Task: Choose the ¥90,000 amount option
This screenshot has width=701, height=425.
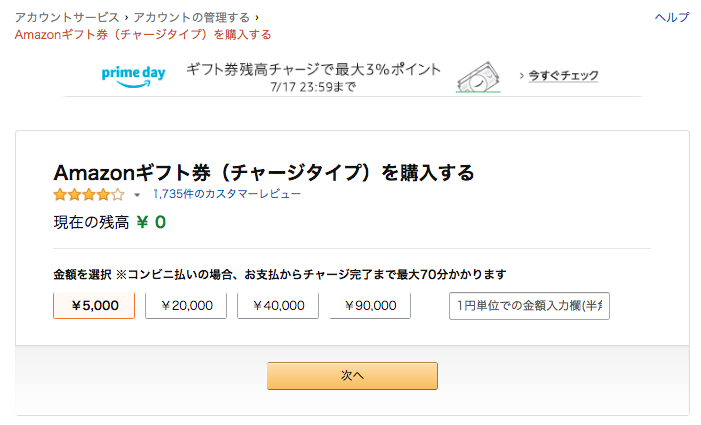Action: point(370,306)
